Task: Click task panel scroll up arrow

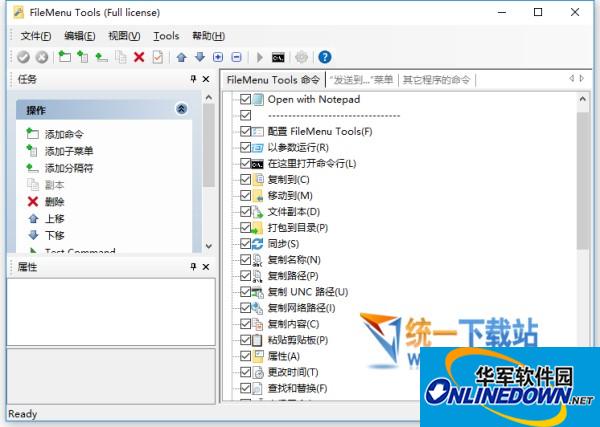Action: 209,98
